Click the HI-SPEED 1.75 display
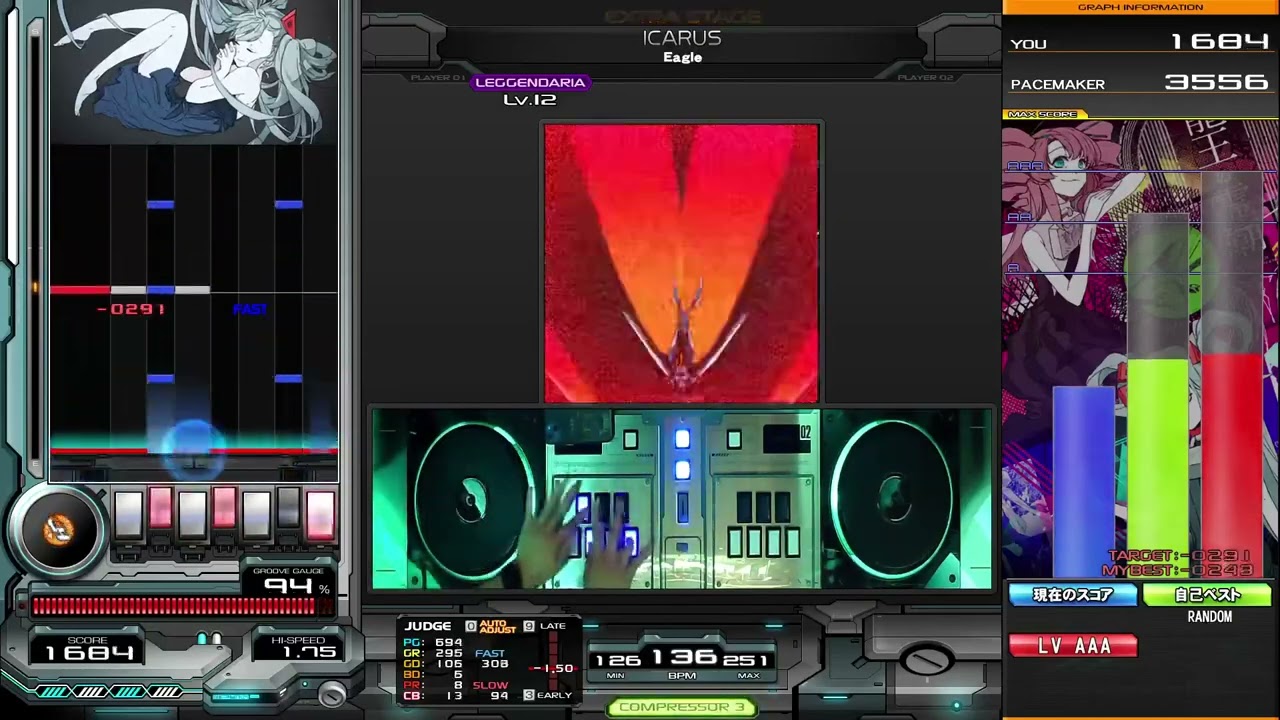This screenshot has height=720, width=1280. pyautogui.click(x=298, y=648)
